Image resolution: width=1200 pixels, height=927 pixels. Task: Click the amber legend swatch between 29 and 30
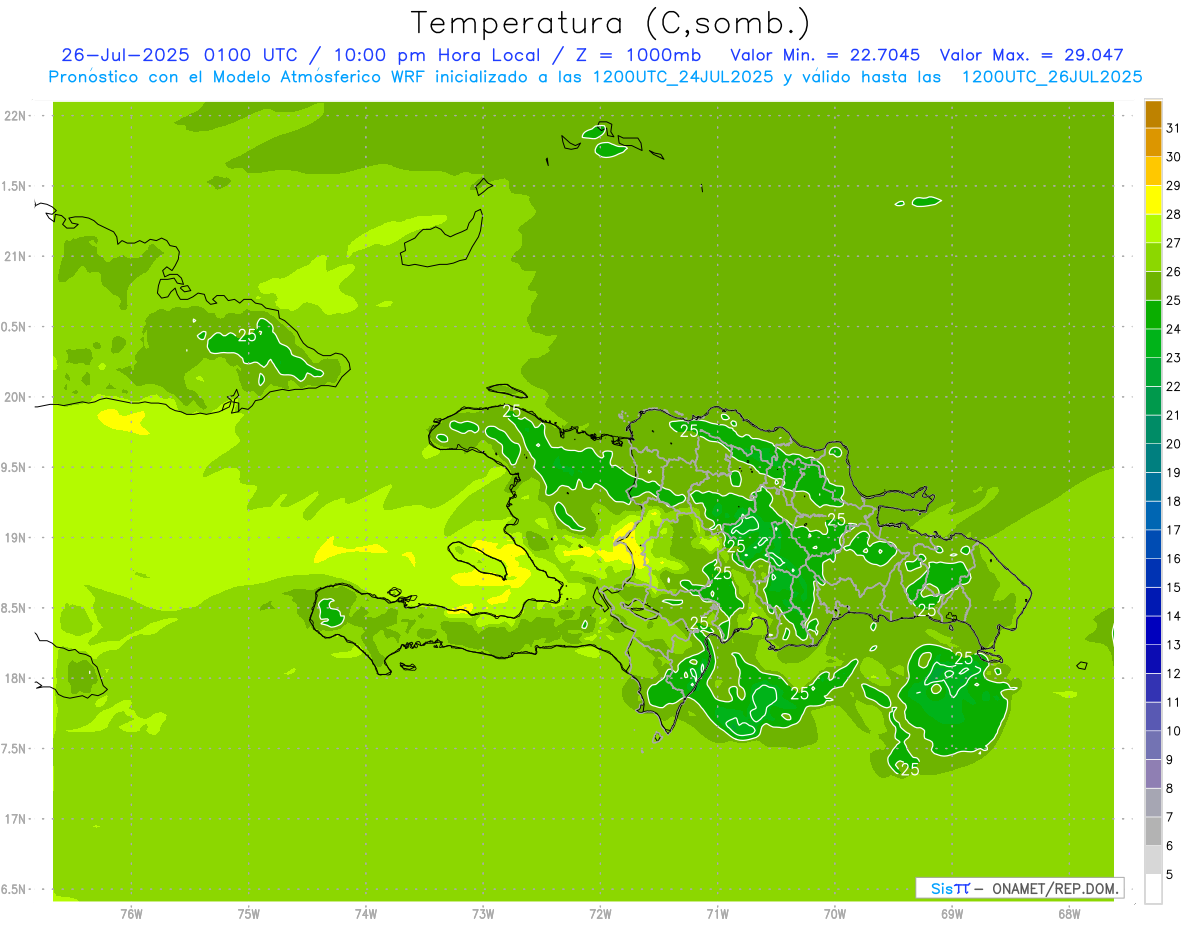click(1153, 171)
